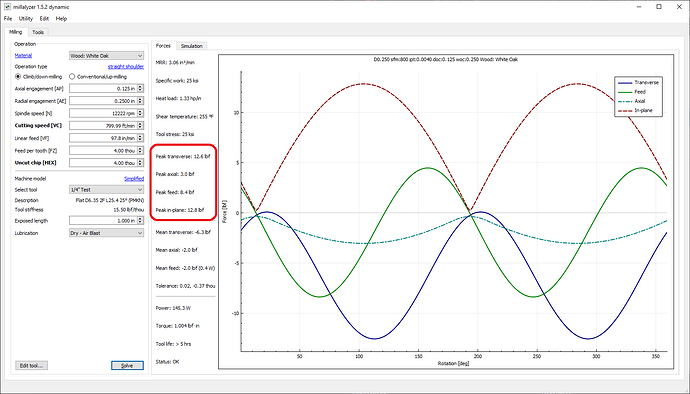Click the Peak feed: 8.4 lbf value

point(175,192)
